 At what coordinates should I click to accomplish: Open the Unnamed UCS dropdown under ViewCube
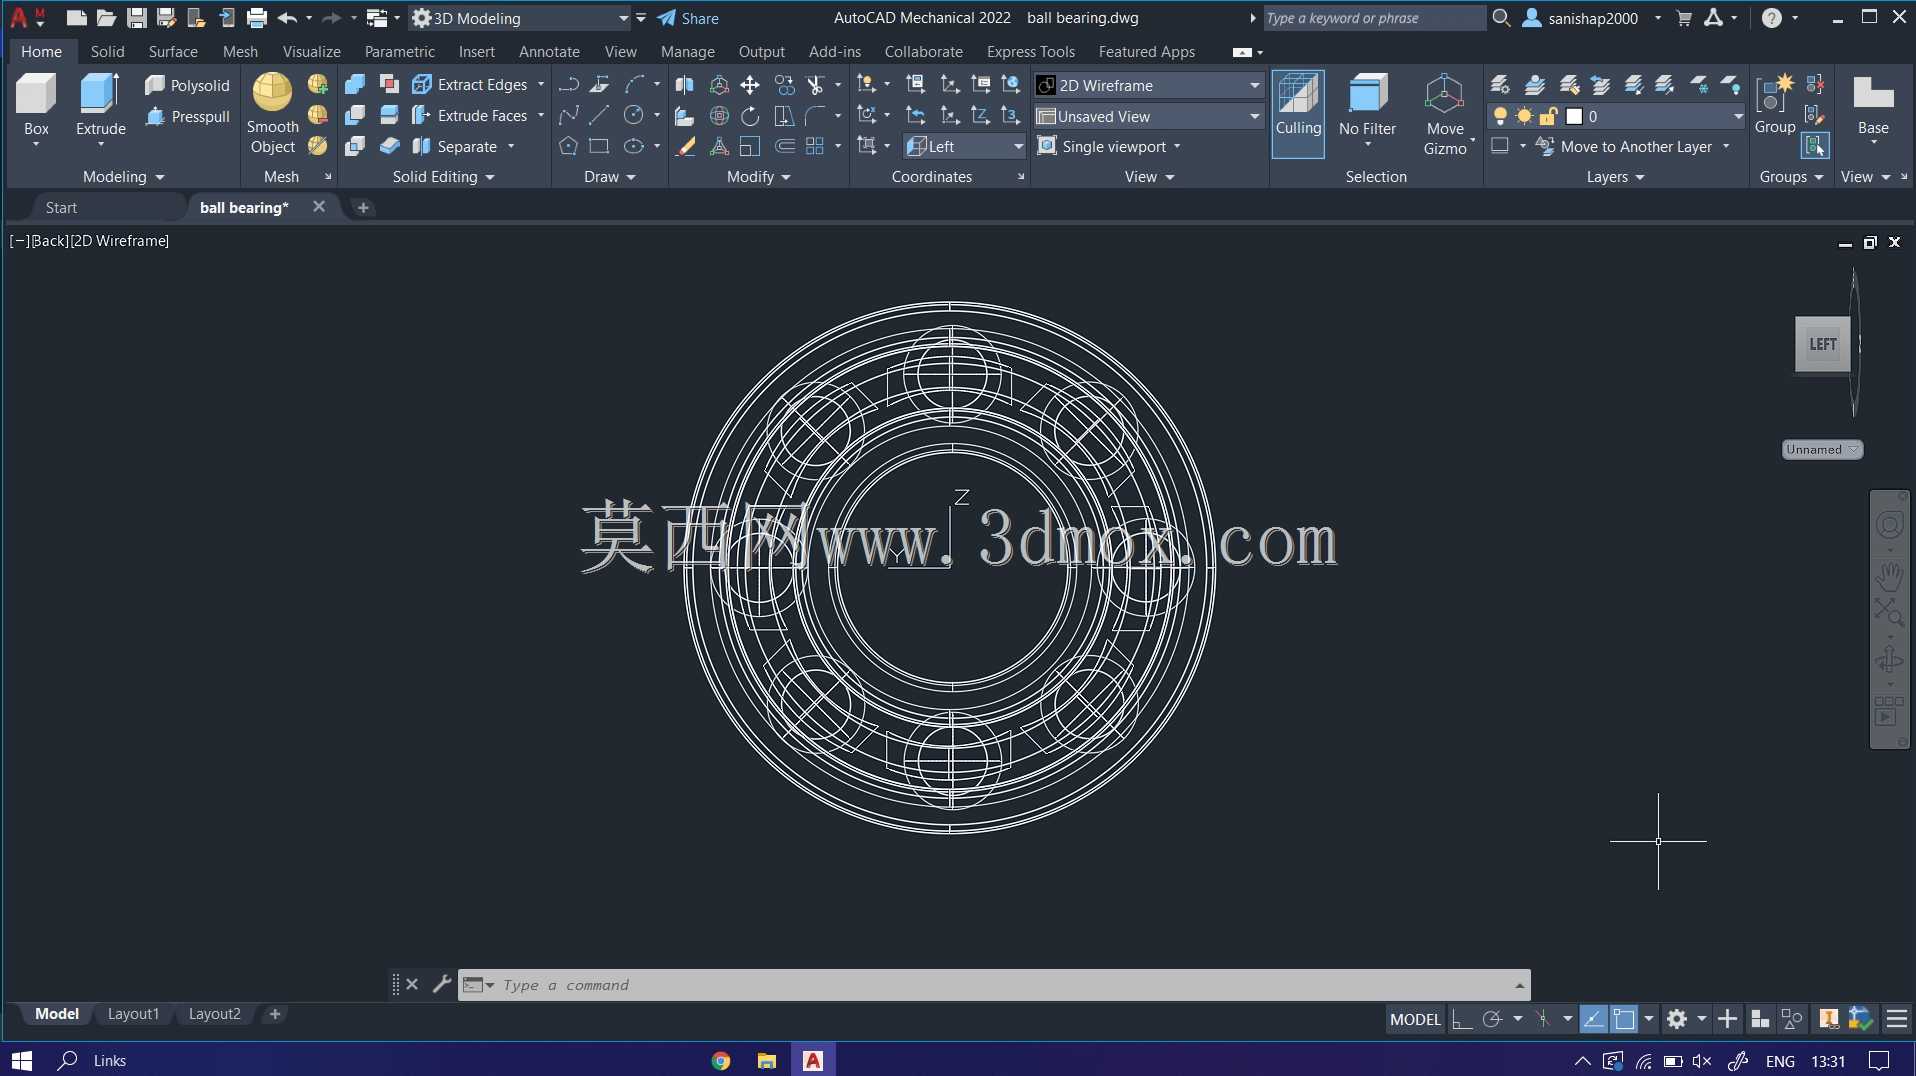(x=1821, y=449)
